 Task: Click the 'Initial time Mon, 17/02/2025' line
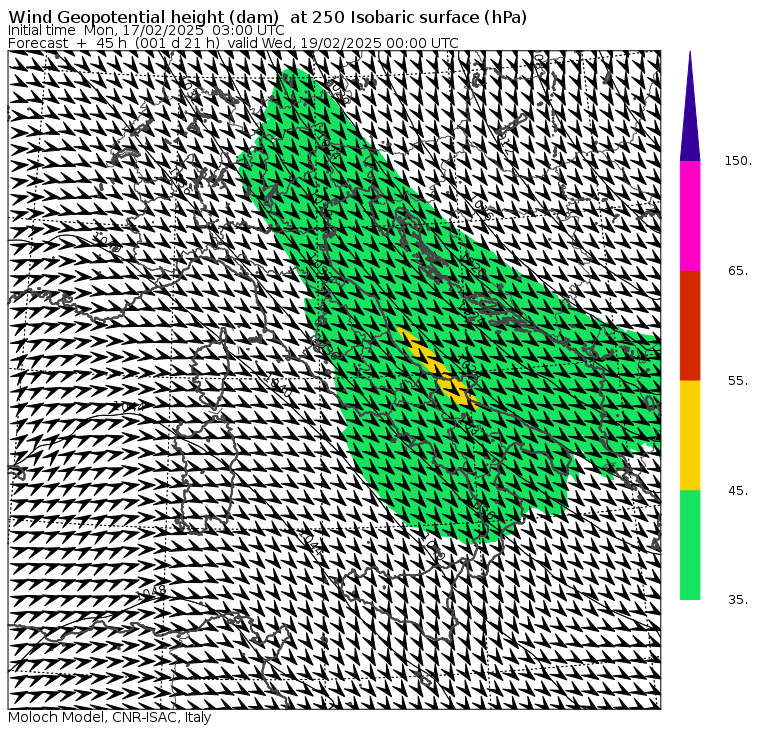(146, 31)
